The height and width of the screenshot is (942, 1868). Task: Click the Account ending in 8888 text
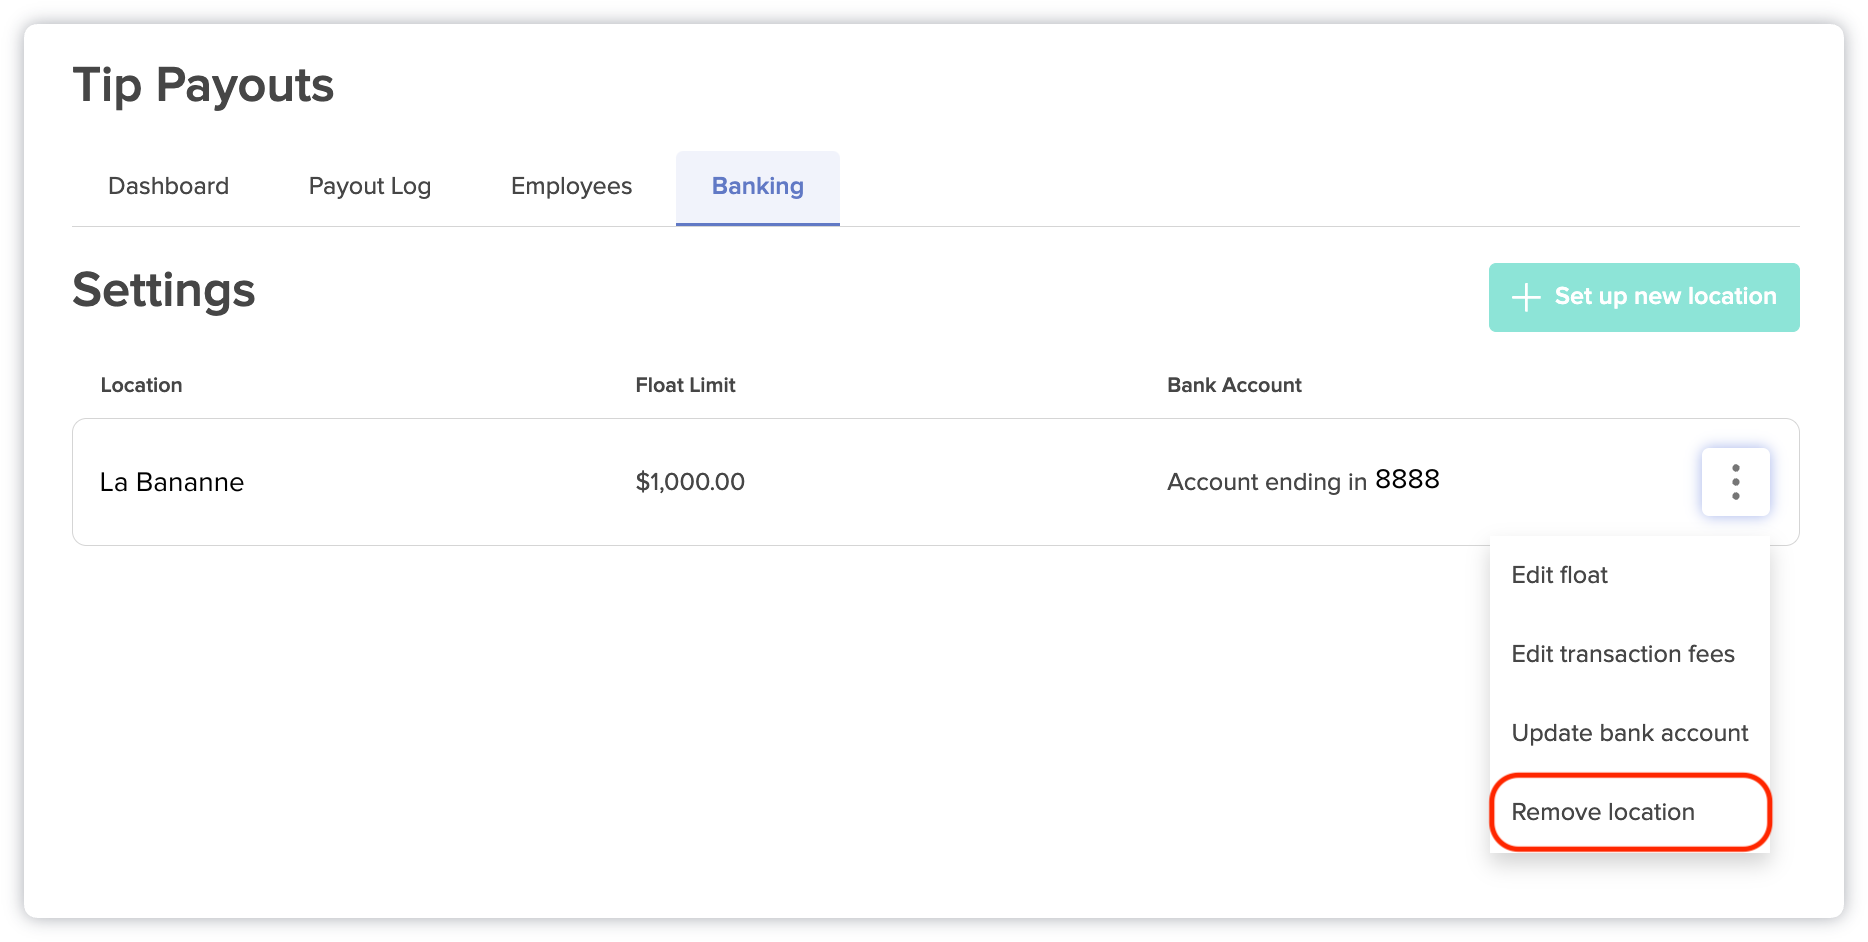point(1302,481)
